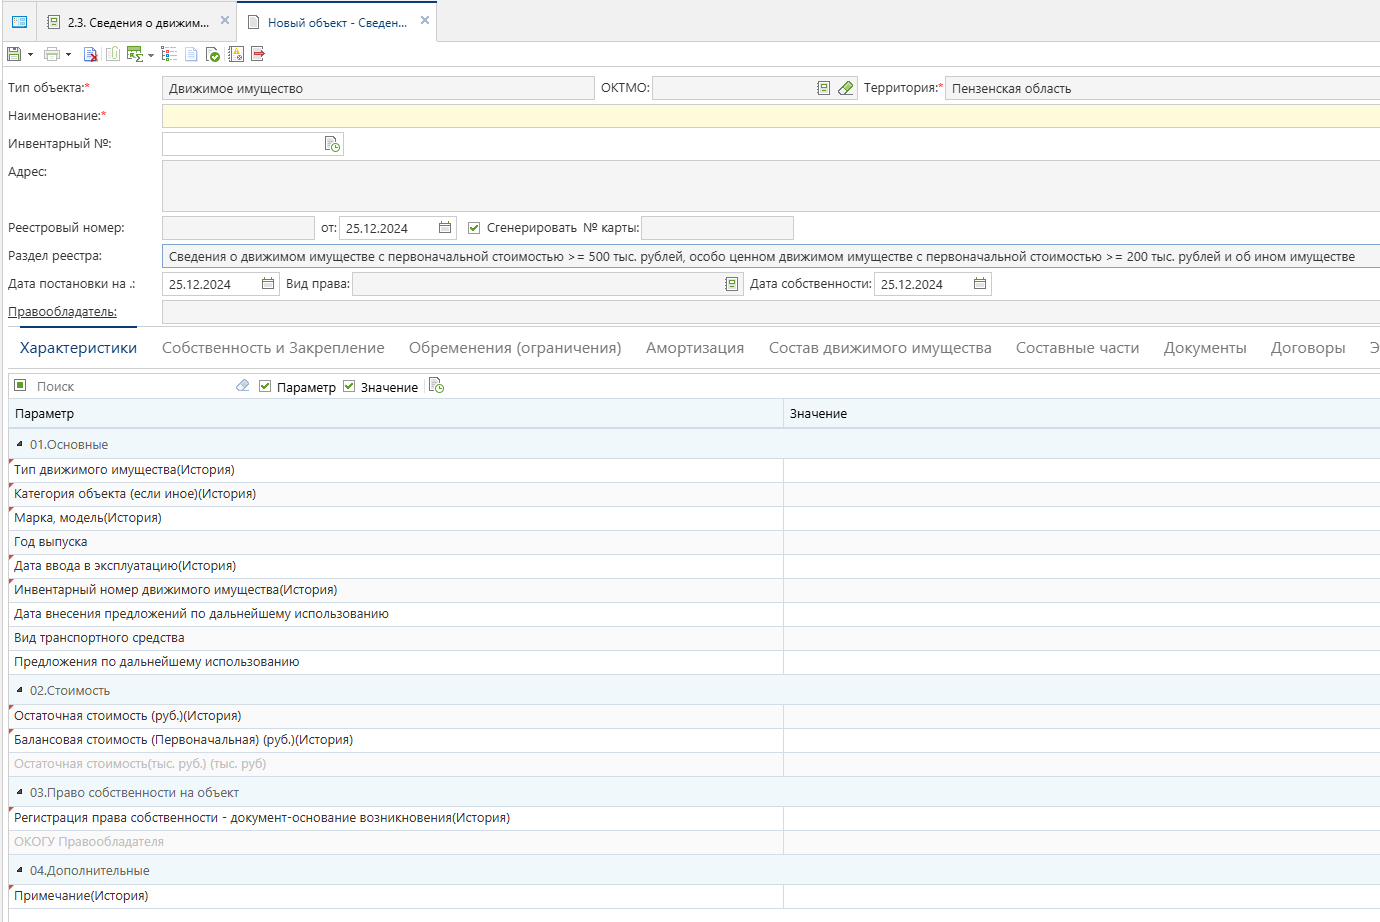
Task: Click the document history icon after Значение checkbox
Action: pos(436,386)
